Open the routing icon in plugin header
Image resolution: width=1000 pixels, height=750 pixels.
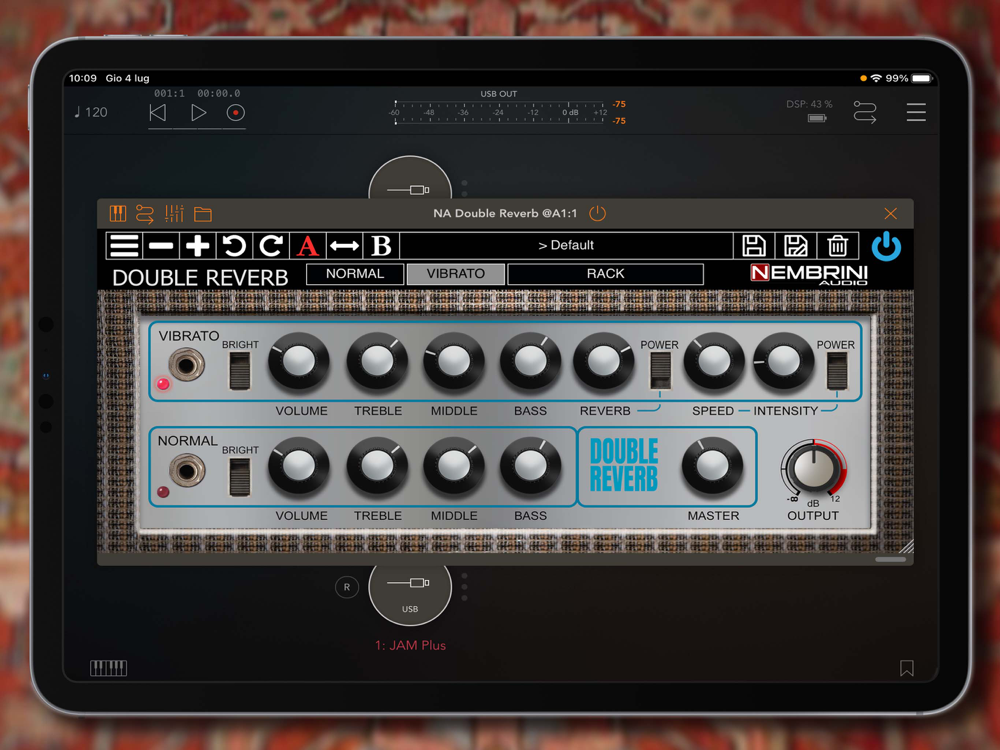pos(145,214)
